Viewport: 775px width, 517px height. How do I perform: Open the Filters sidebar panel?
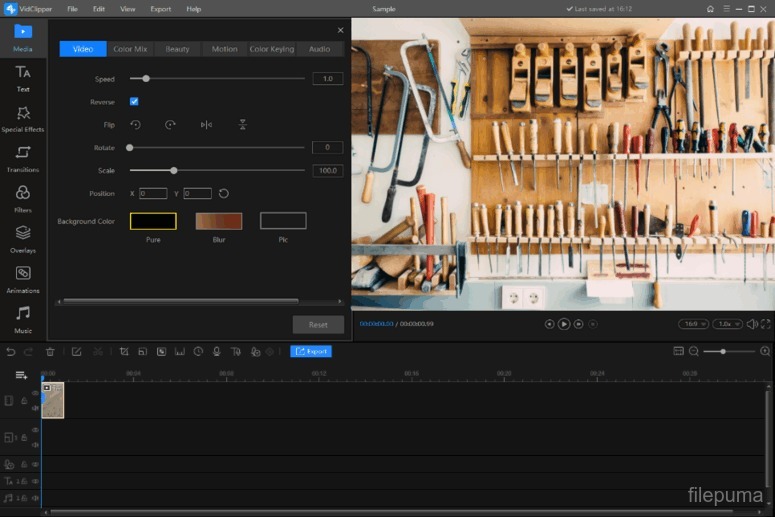(22, 197)
